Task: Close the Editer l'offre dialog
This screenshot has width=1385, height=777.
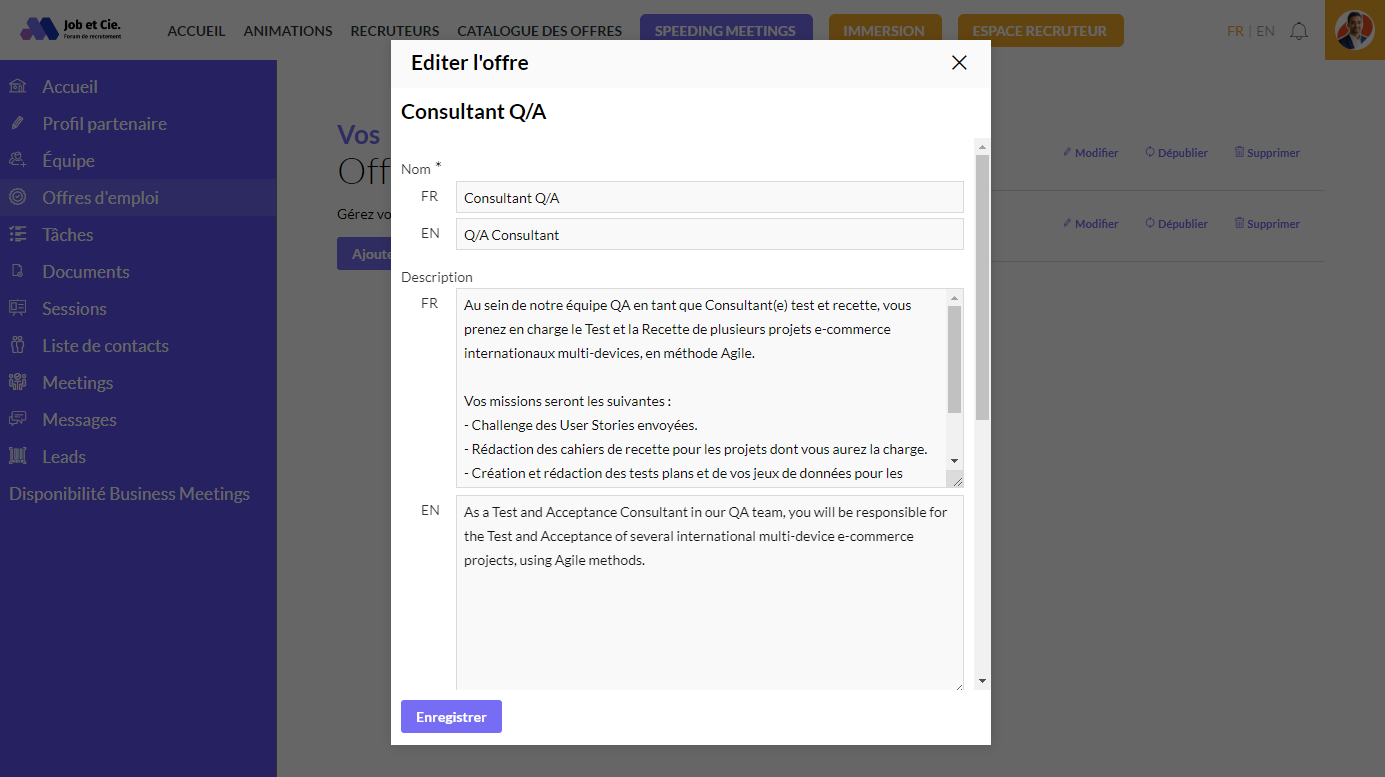Action: point(959,63)
